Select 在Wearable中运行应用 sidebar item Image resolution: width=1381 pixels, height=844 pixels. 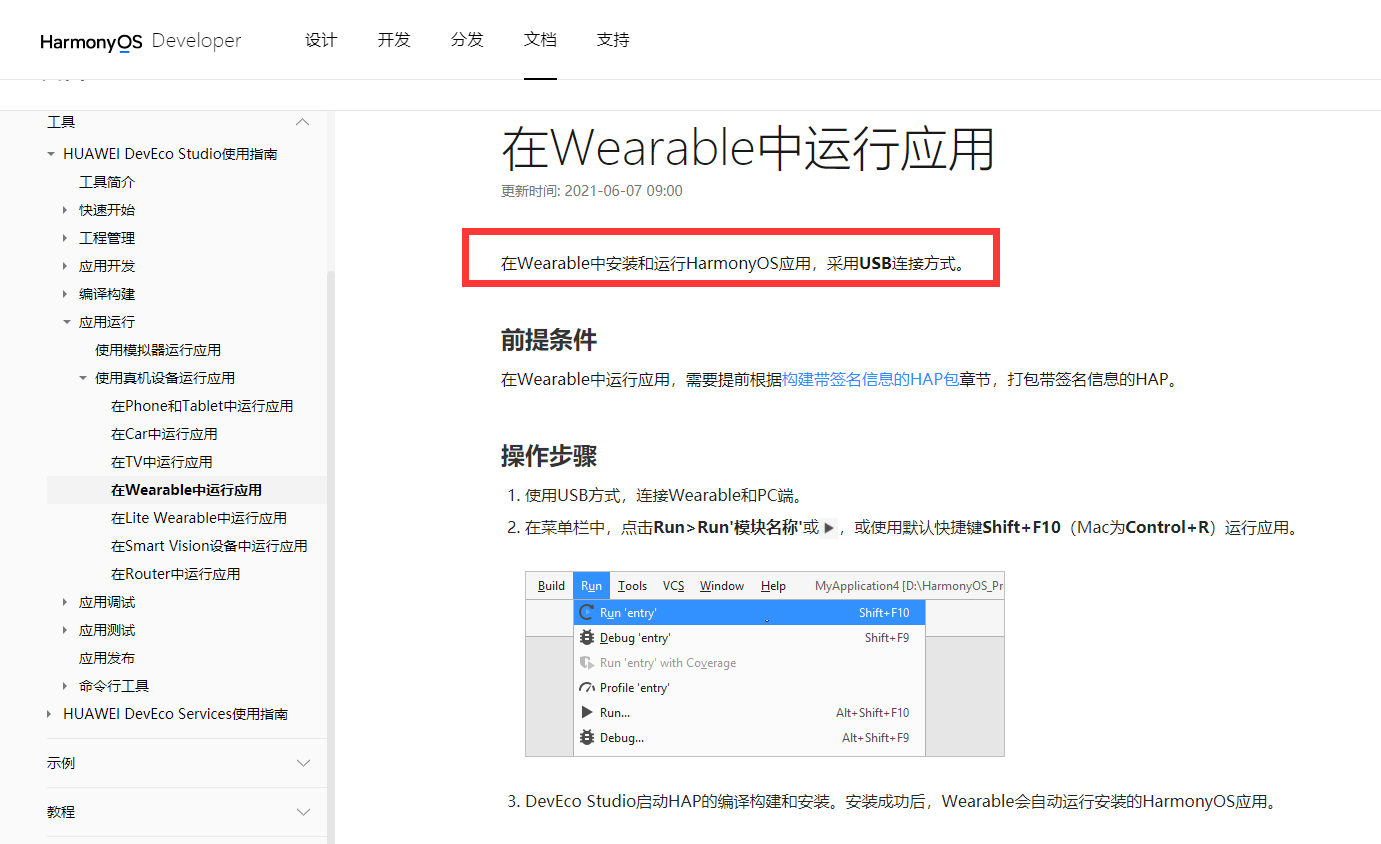pyautogui.click(x=186, y=490)
